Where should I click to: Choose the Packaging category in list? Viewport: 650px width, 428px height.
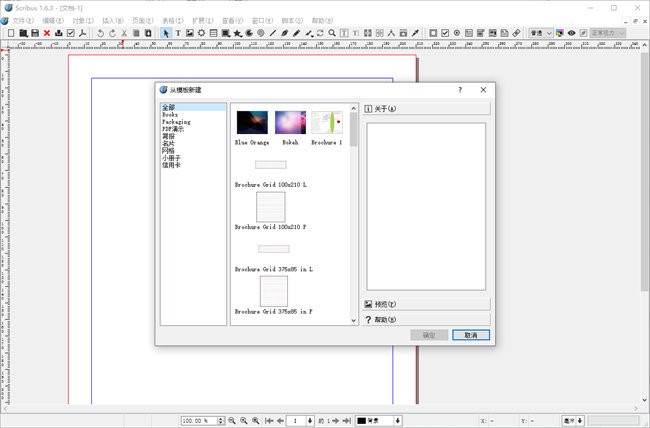(x=176, y=122)
